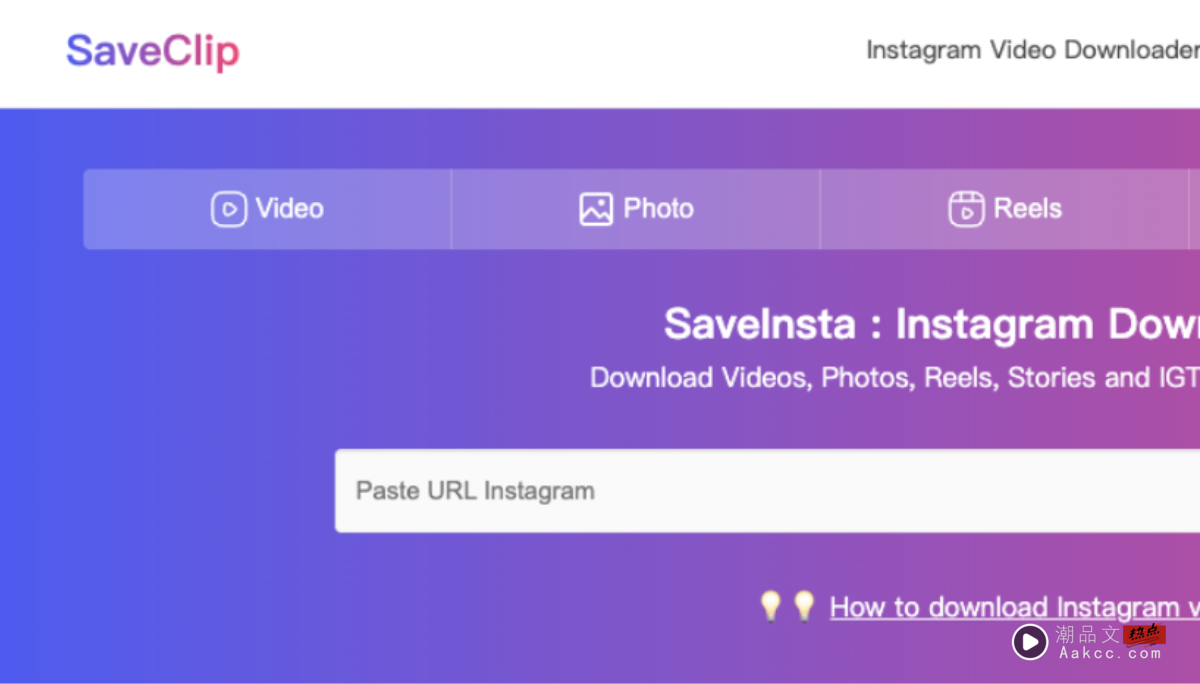Click the Reels clapper icon
This screenshot has height=684, width=1200.
point(966,209)
